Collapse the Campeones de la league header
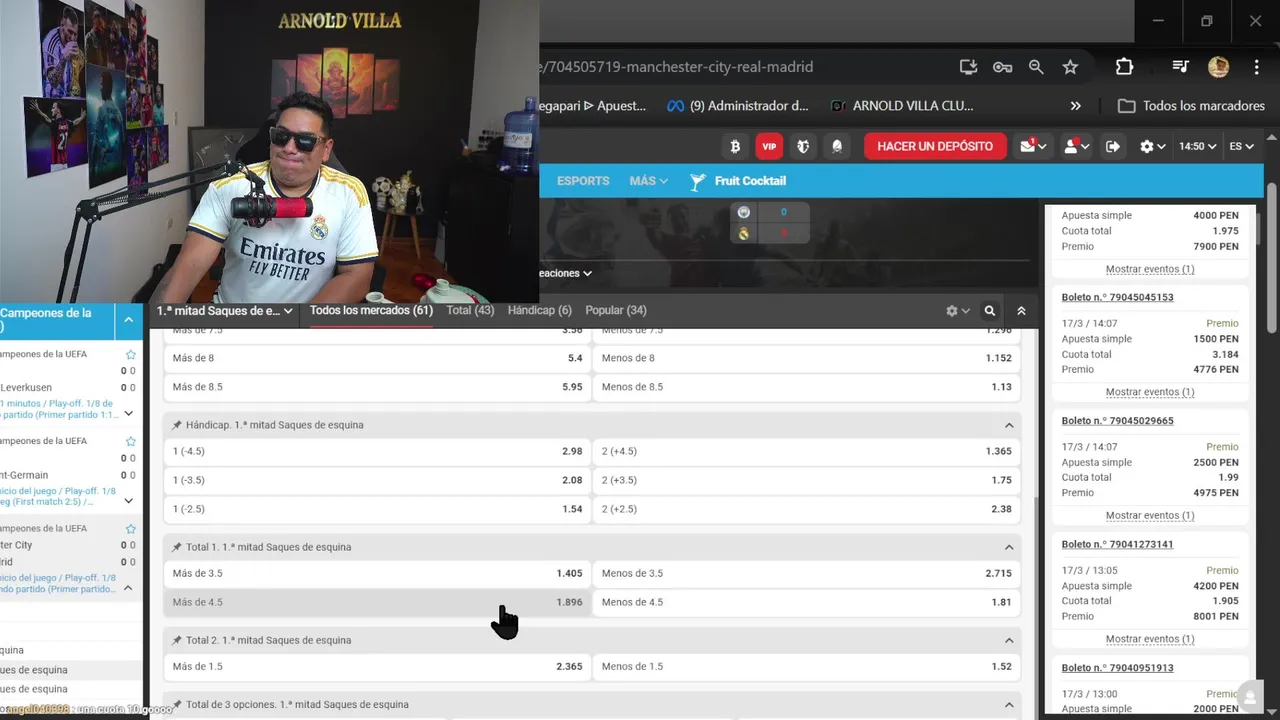The image size is (1280, 720). coord(129,321)
